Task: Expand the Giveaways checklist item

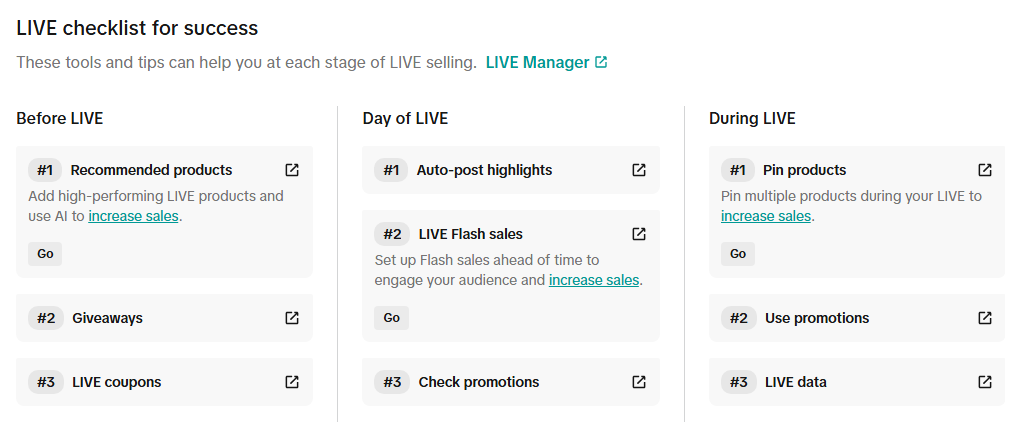Action: click(150, 318)
